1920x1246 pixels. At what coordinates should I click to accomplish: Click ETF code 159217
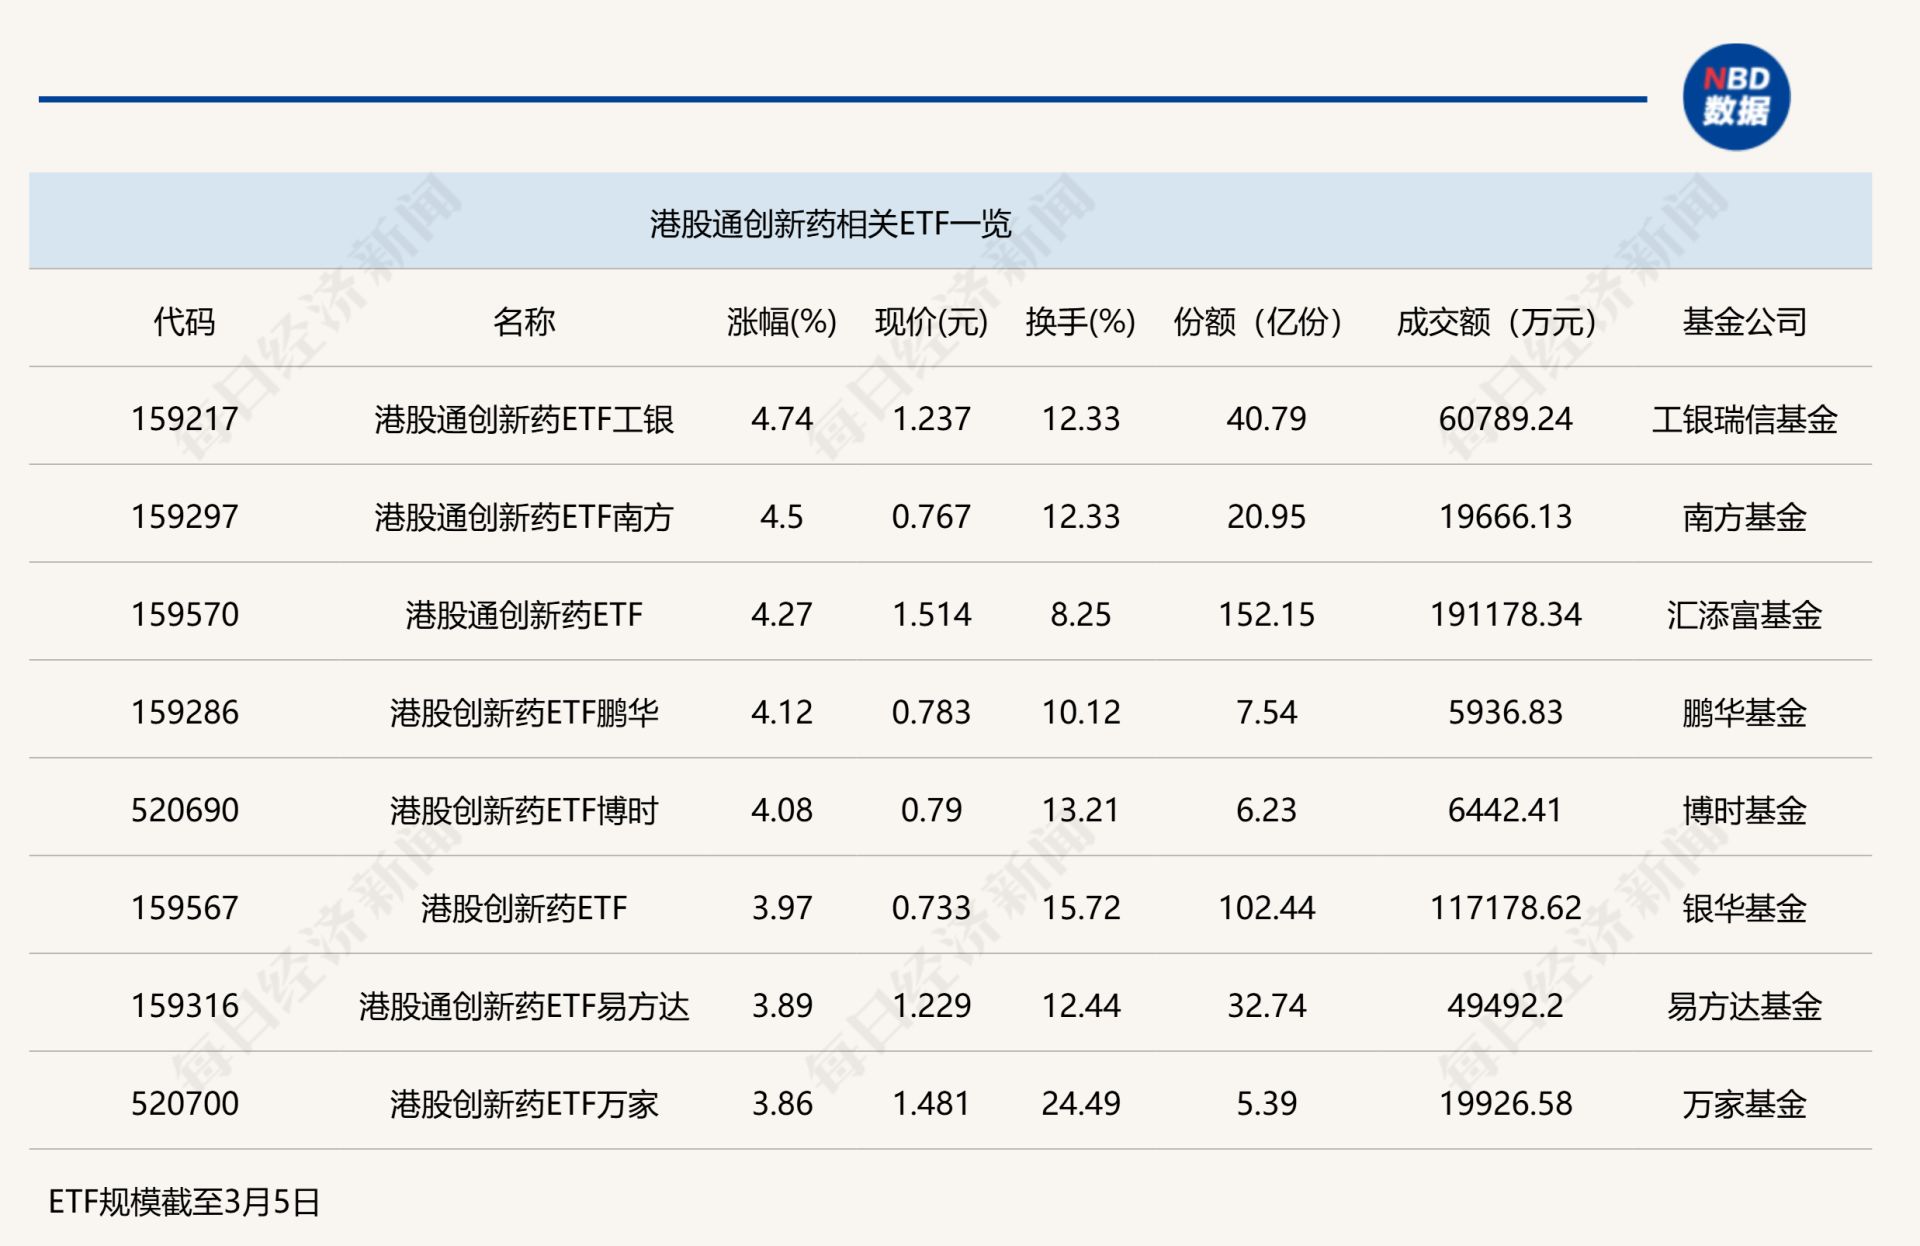click(184, 419)
